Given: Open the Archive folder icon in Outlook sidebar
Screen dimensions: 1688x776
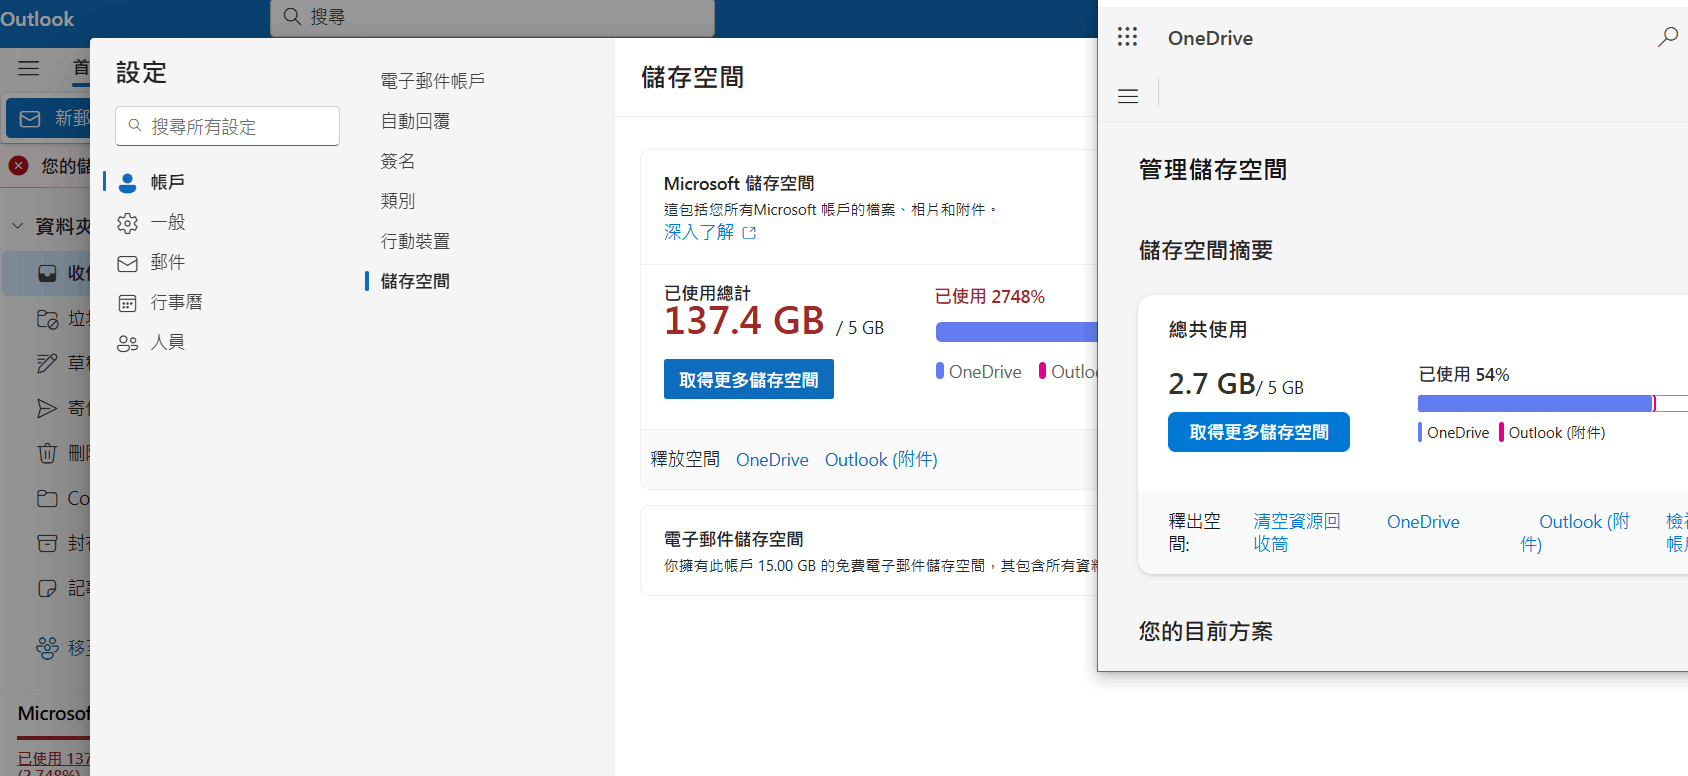Looking at the screenshot, I should click(47, 543).
